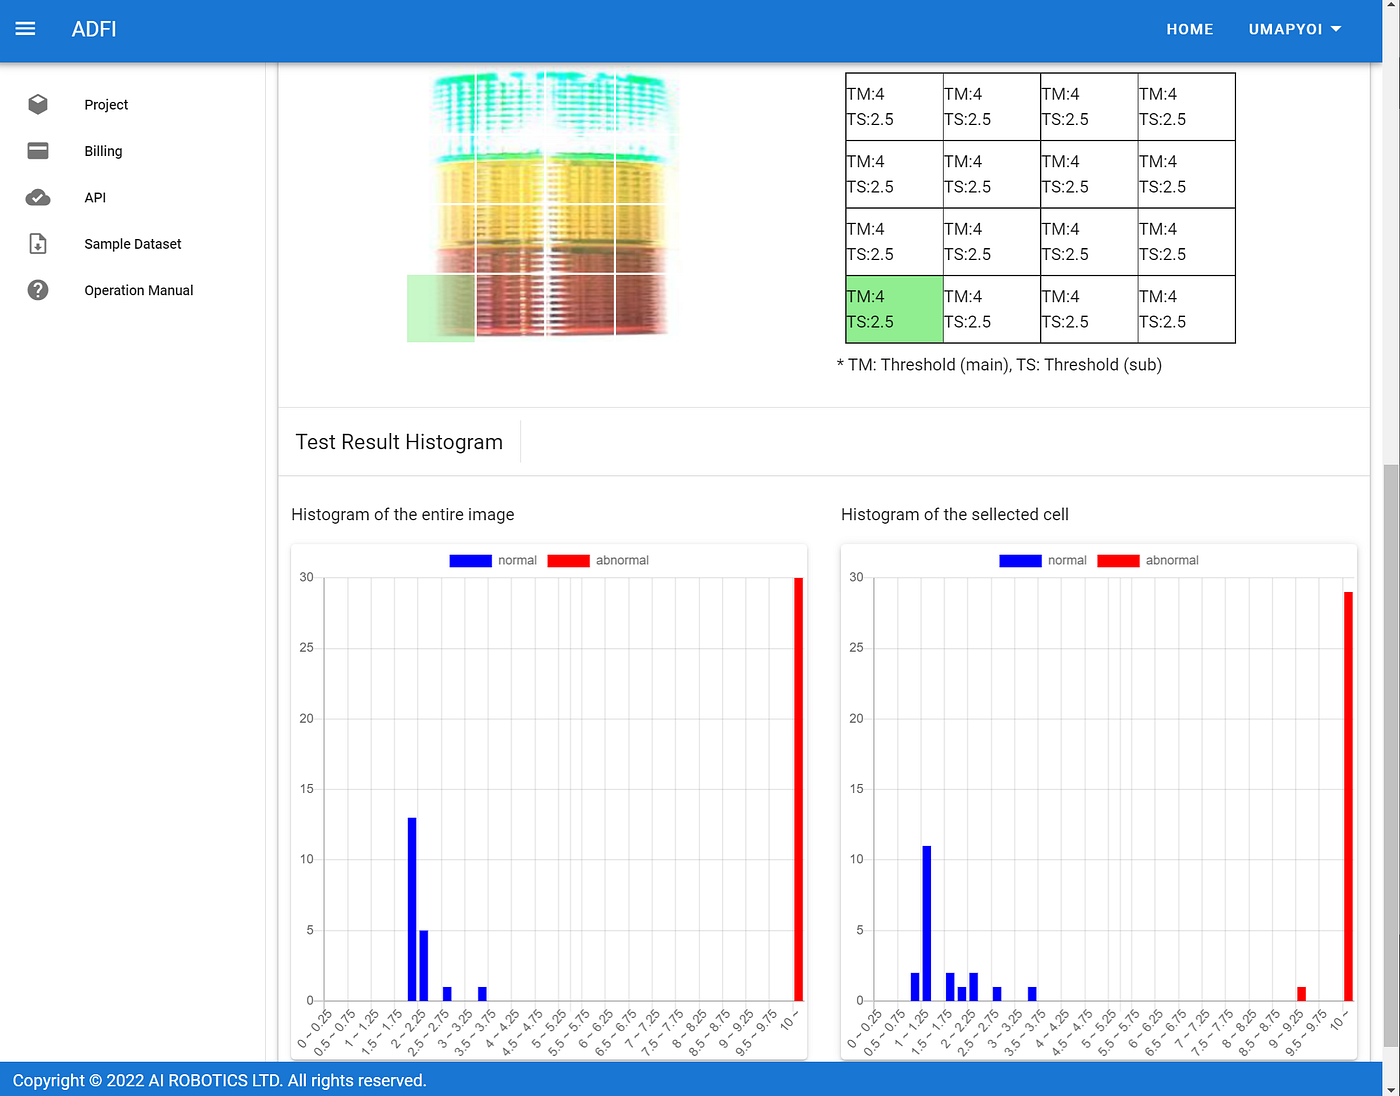This screenshot has width=1400, height=1096.
Task: Open the navigation drawer hamburger icon
Action: 25,29
